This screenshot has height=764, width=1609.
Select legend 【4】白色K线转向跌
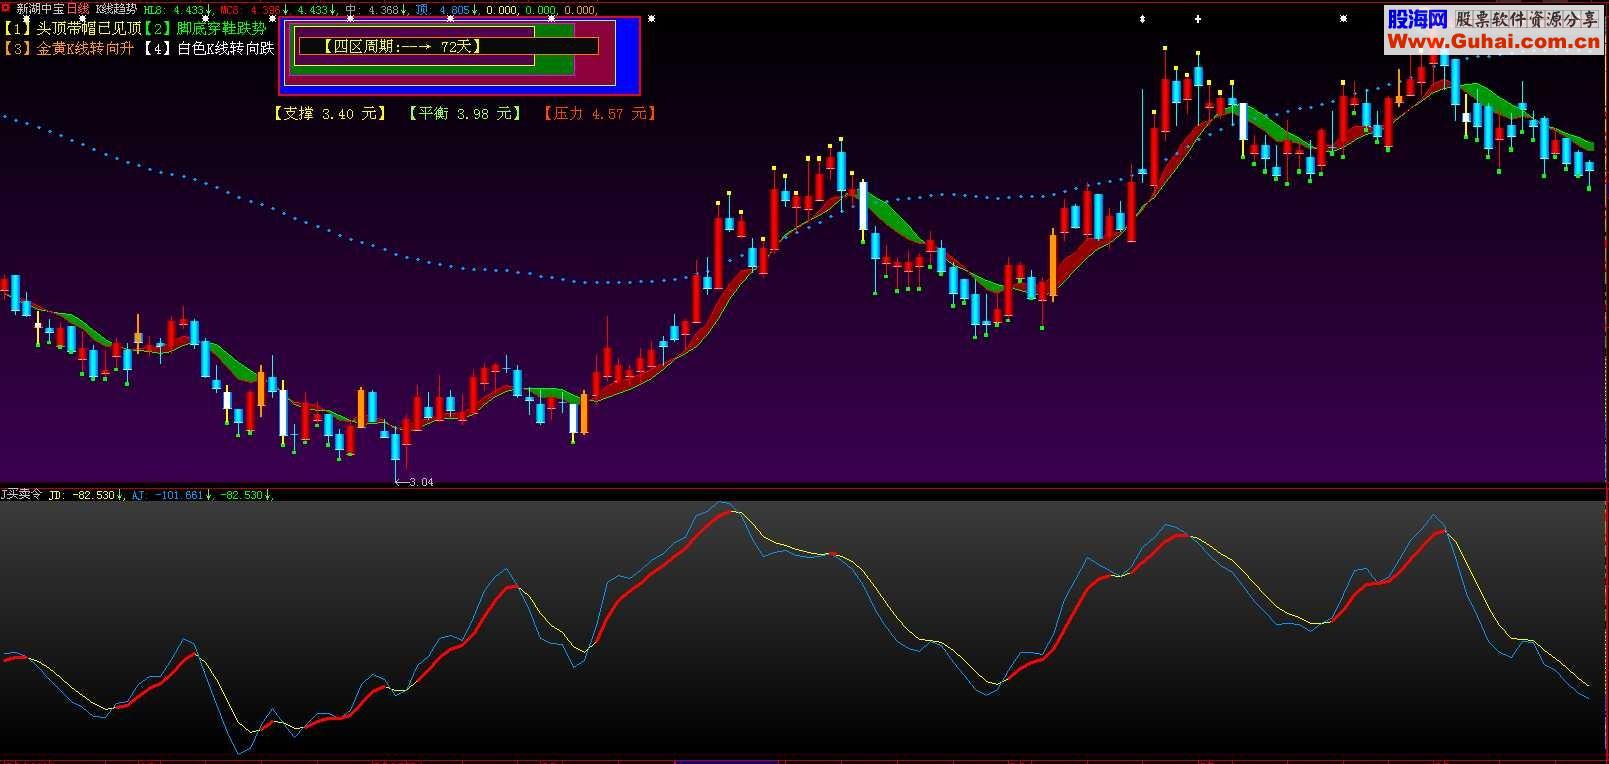[208, 49]
